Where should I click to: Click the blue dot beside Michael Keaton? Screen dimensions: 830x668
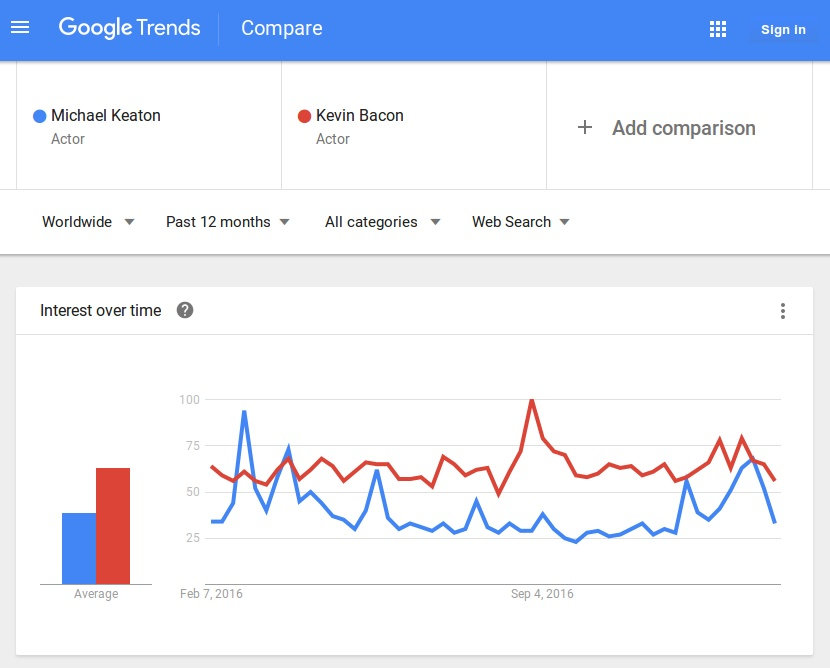[39, 116]
